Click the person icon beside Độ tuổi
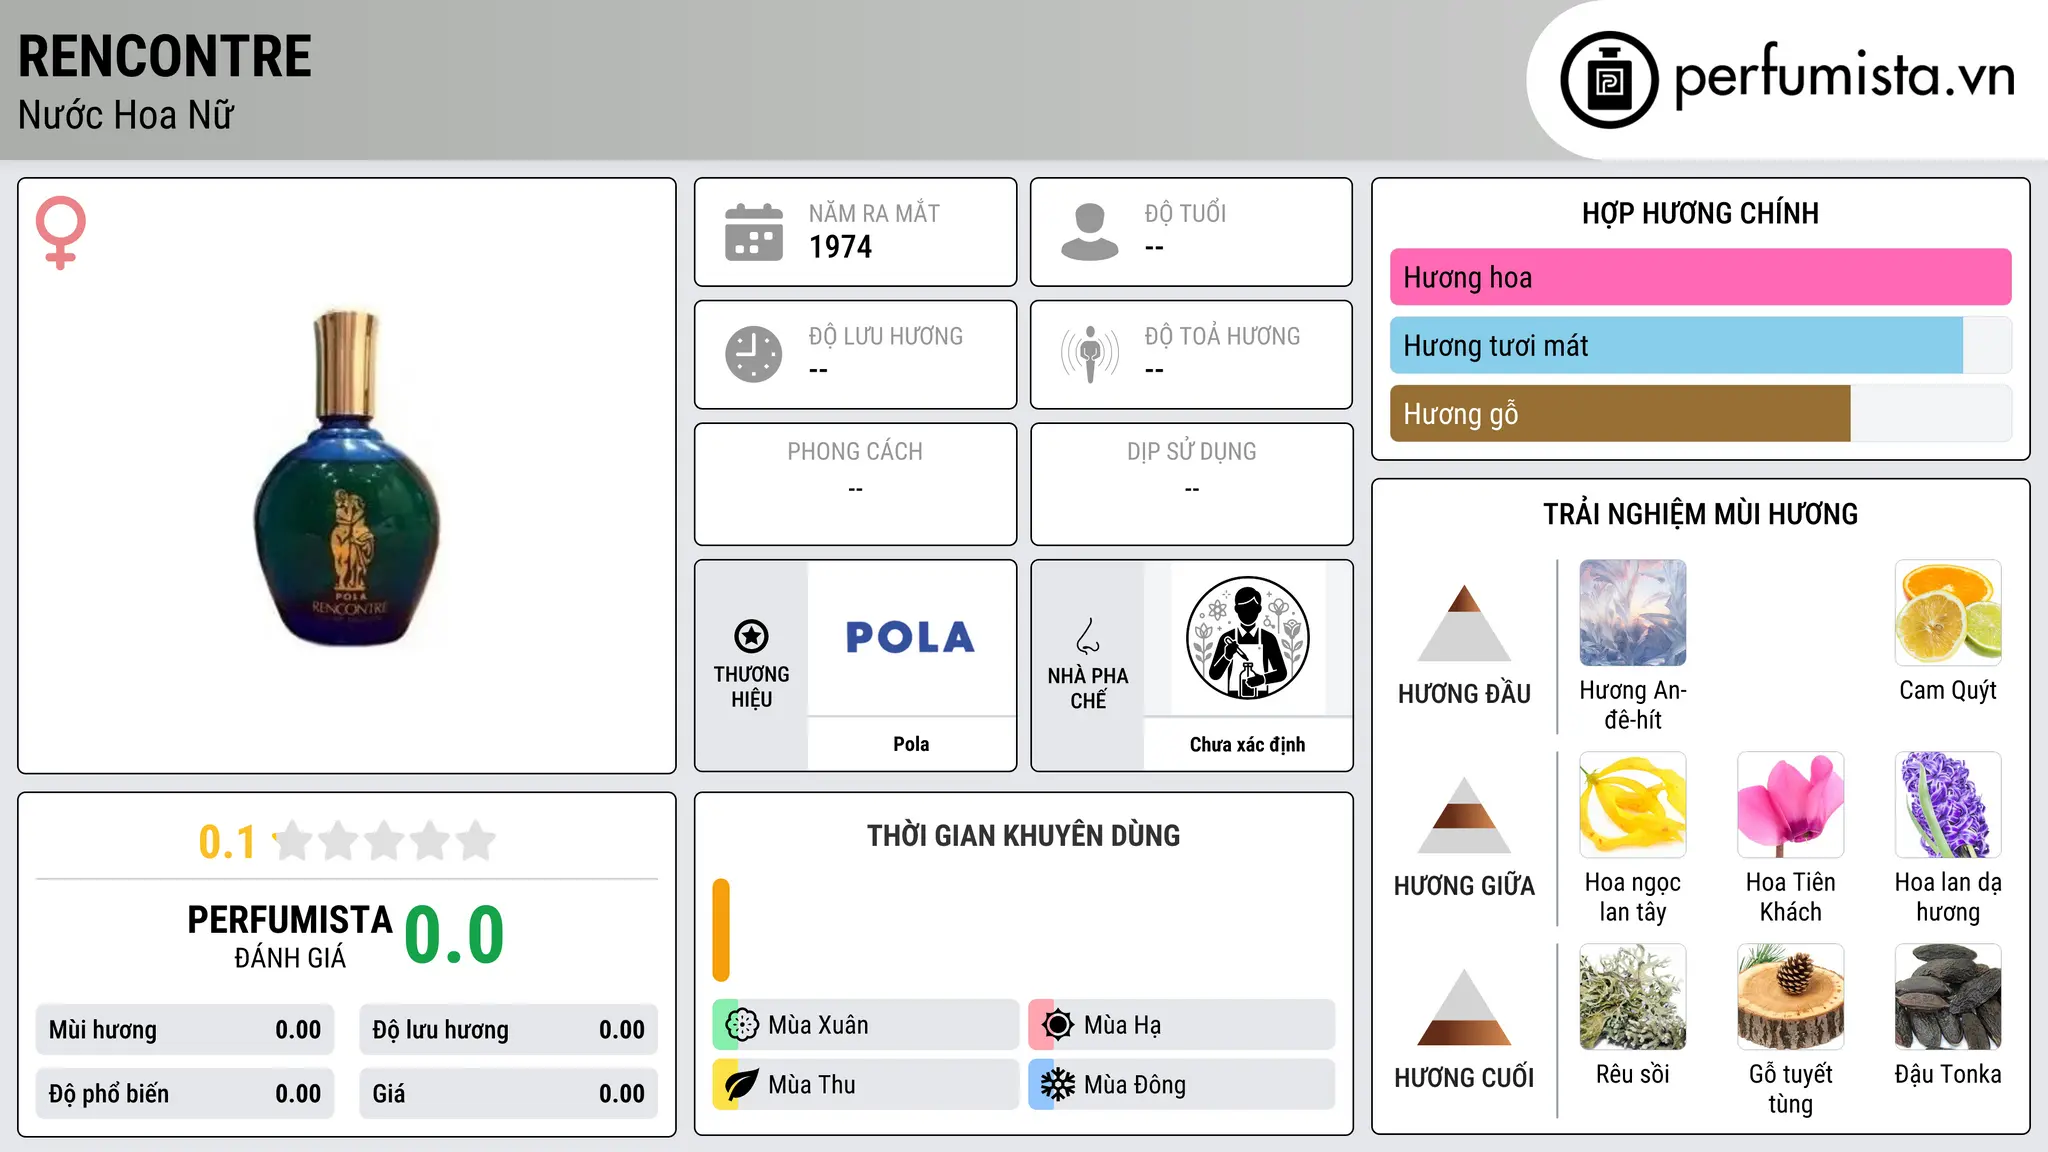2048x1152 pixels. click(x=1089, y=232)
